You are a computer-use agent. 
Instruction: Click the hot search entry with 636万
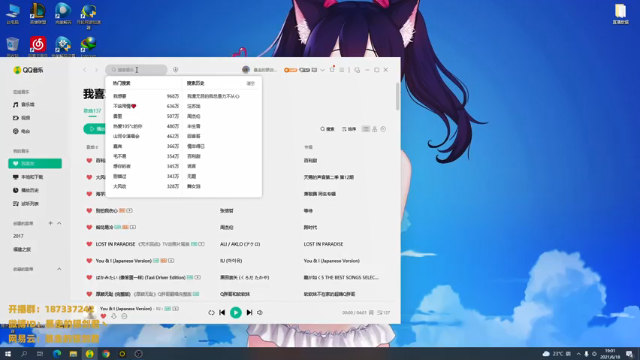coord(146,106)
